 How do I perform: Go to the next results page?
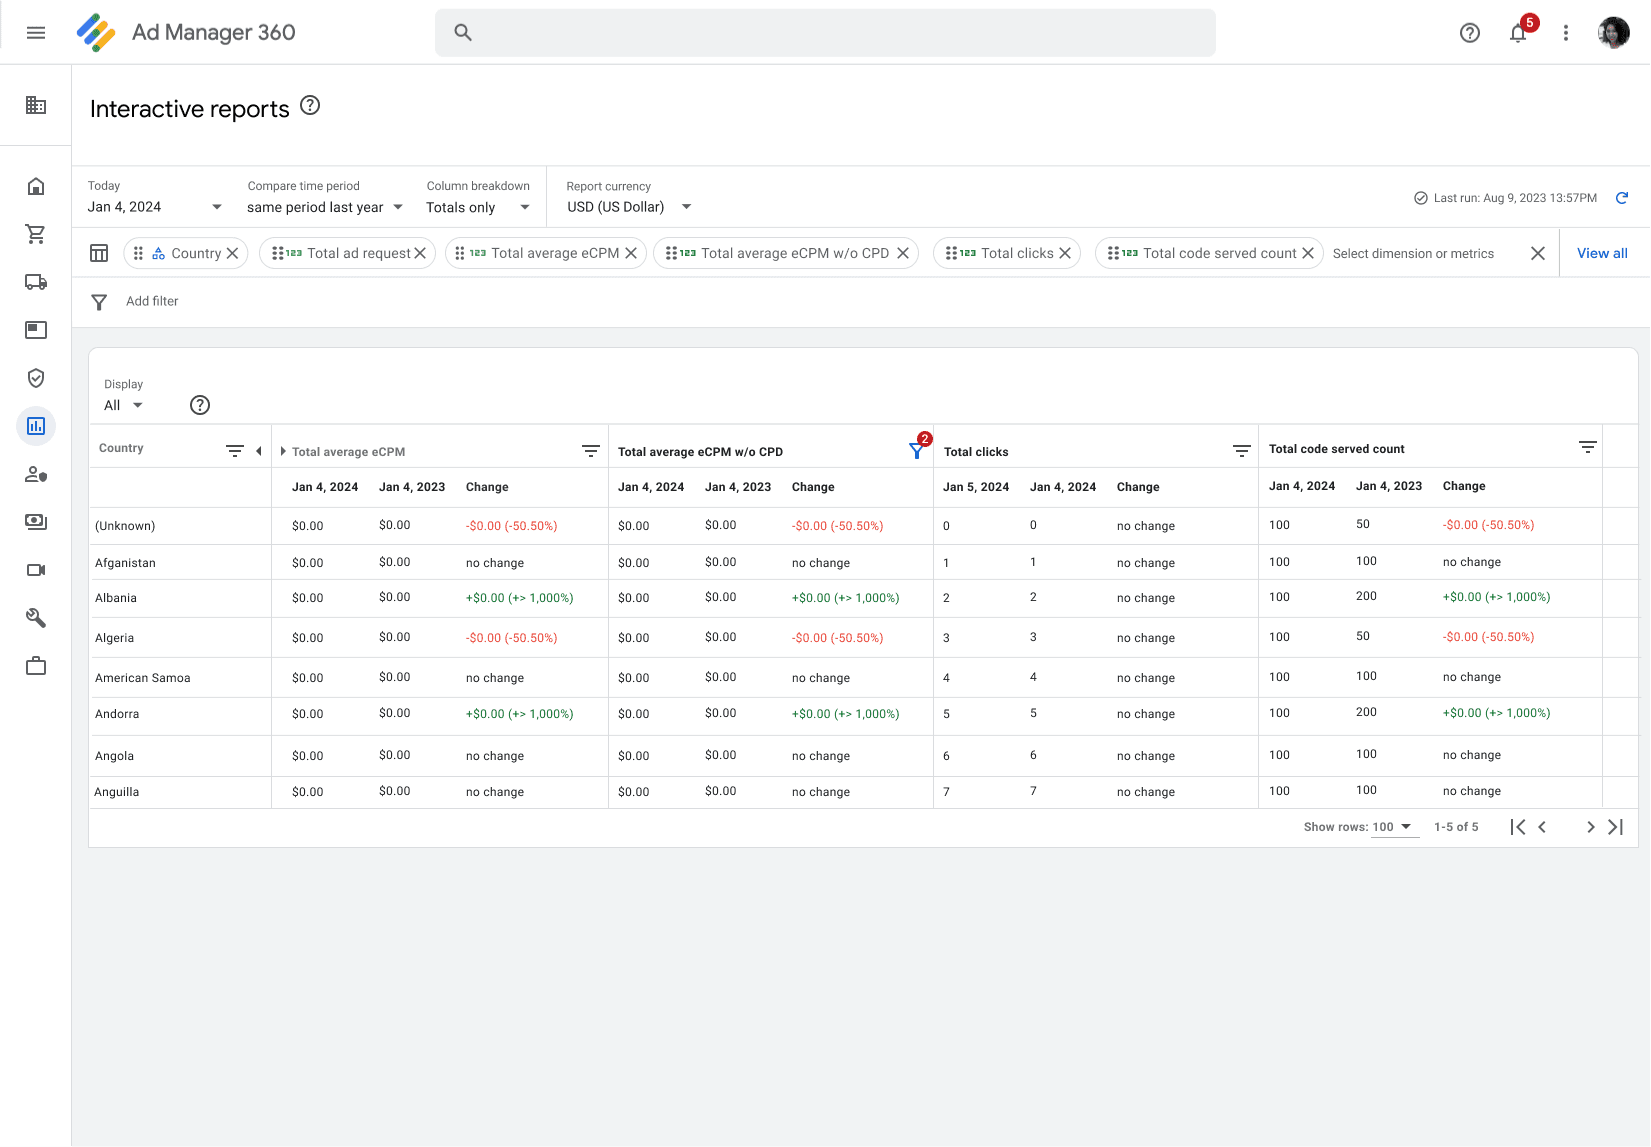click(x=1590, y=827)
